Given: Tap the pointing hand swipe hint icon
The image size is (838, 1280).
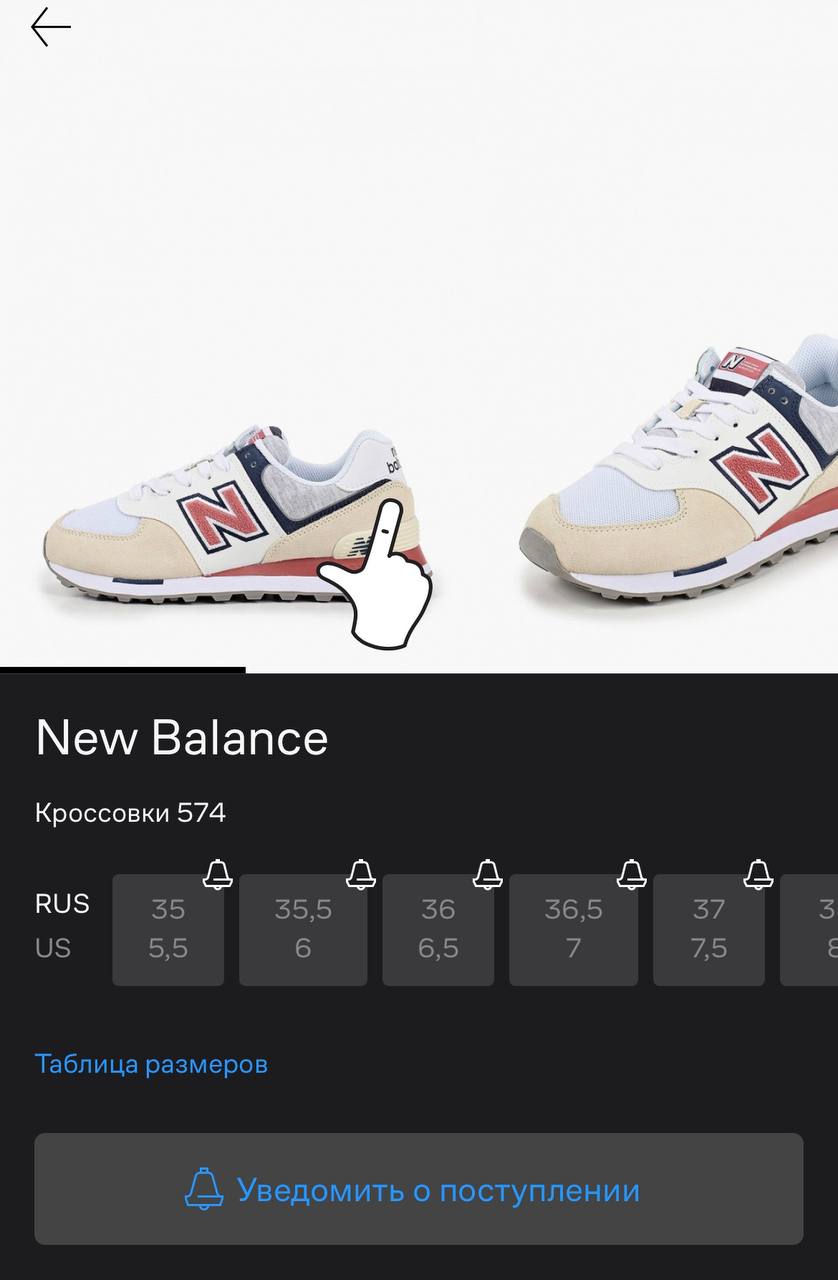Looking at the screenshot, I should click(378, 560).
